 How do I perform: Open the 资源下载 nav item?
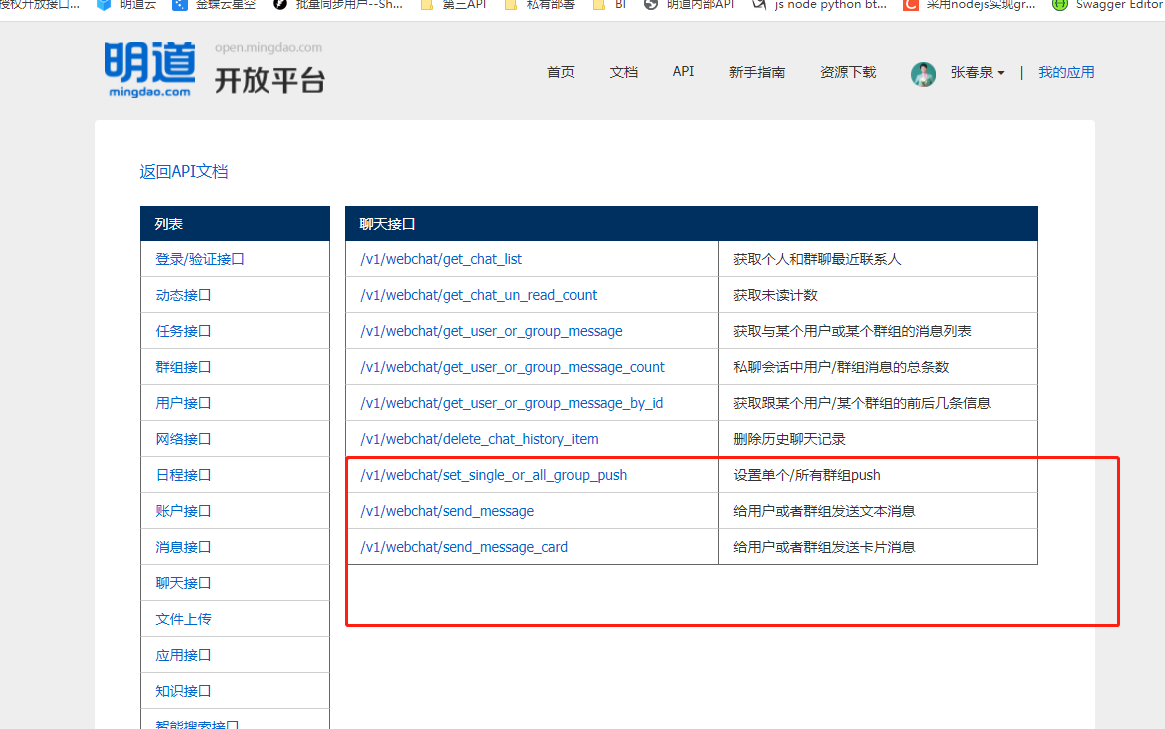point(847,72)
